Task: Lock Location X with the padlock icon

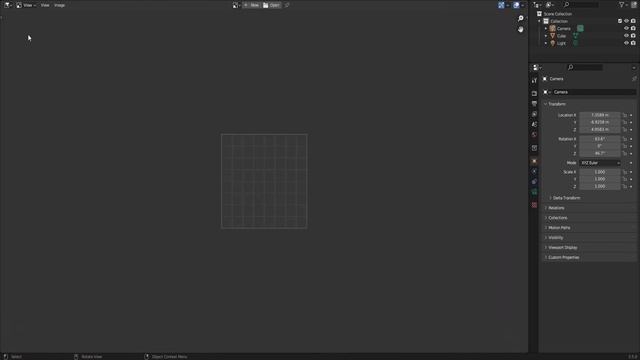Action: pyautogui.click(x=624, y=115)
